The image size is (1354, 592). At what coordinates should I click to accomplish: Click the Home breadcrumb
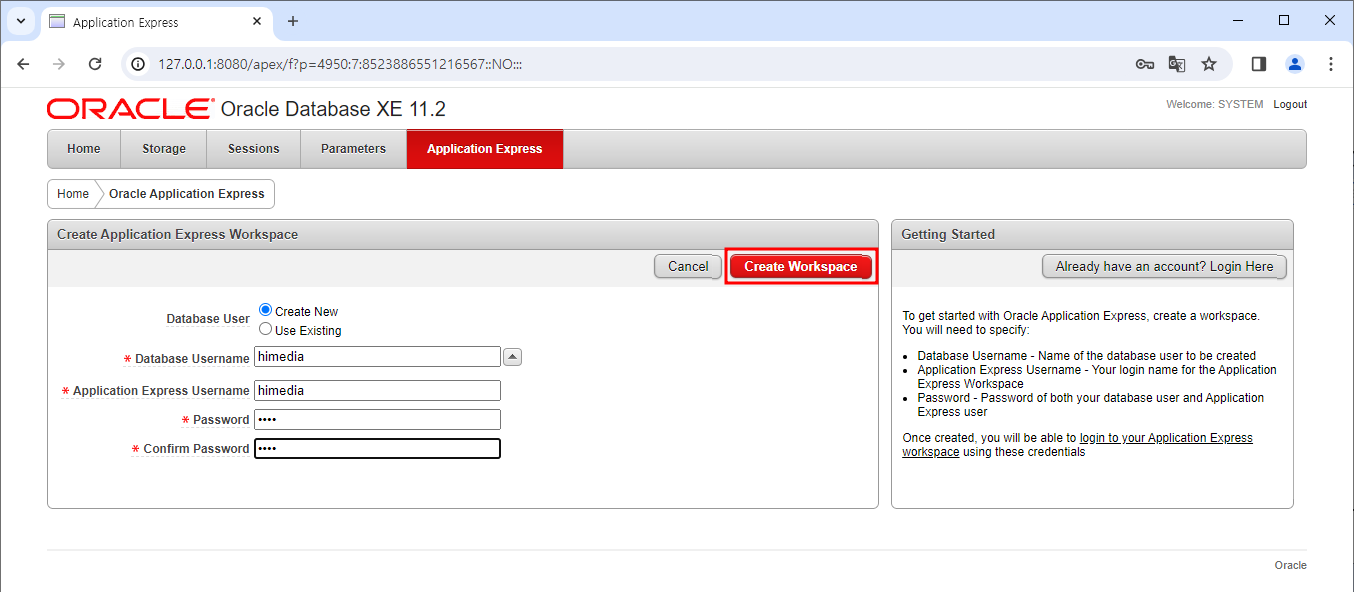pos(73,194)
